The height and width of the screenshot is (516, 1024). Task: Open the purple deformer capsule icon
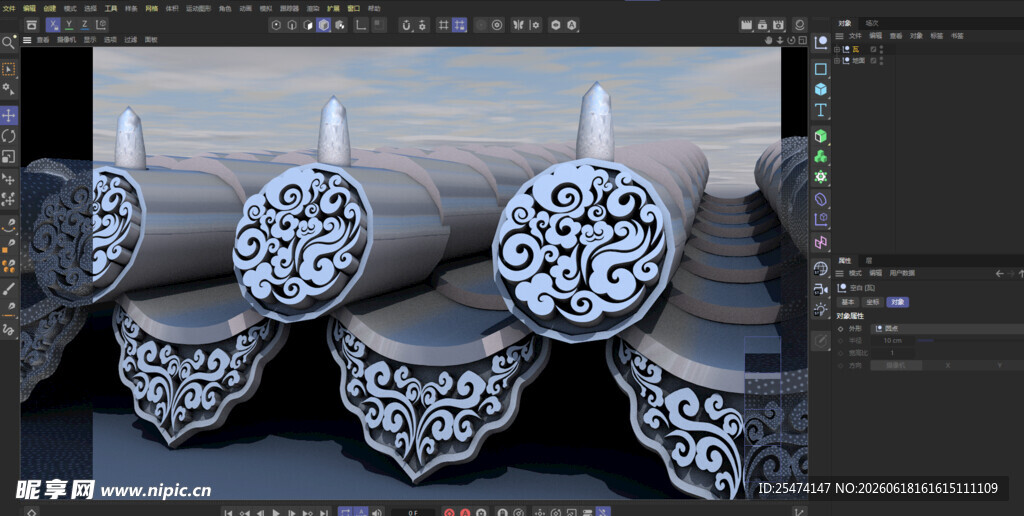821,199
